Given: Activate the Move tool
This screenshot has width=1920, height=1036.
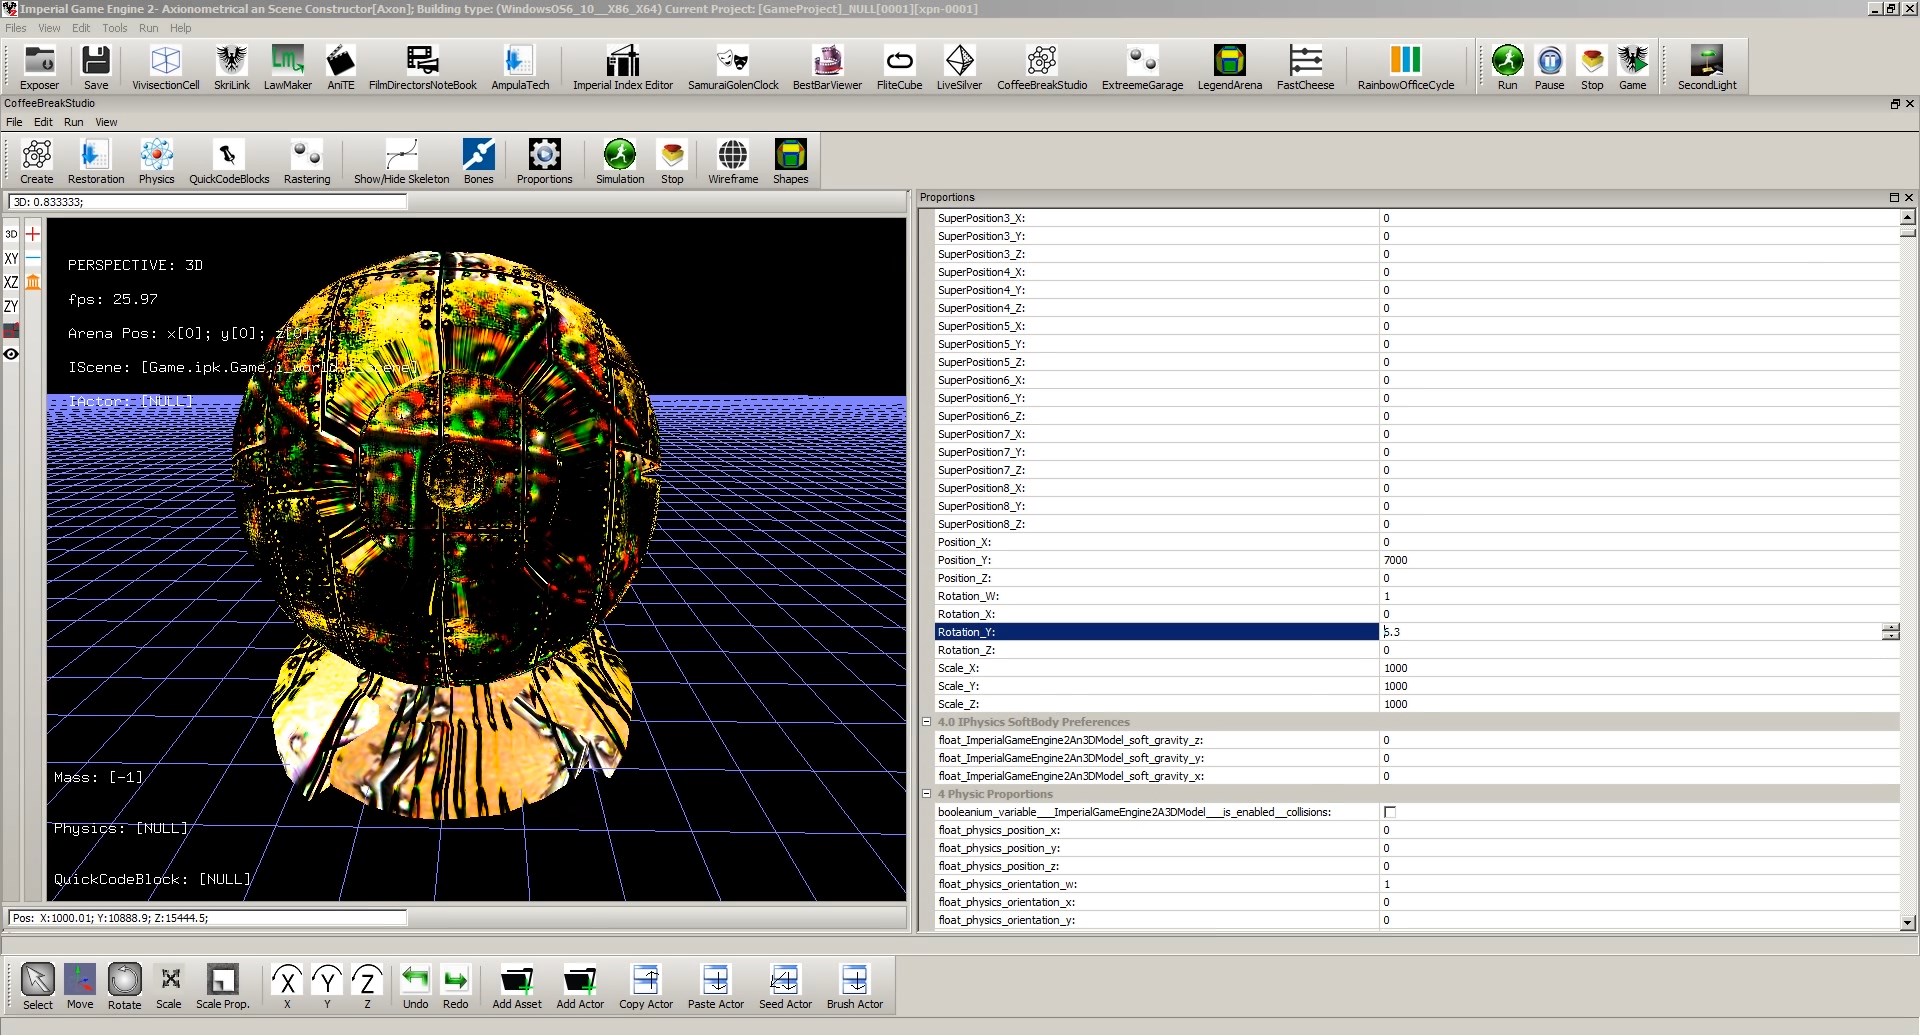Looking at the screenshot, I should [80, 986].
